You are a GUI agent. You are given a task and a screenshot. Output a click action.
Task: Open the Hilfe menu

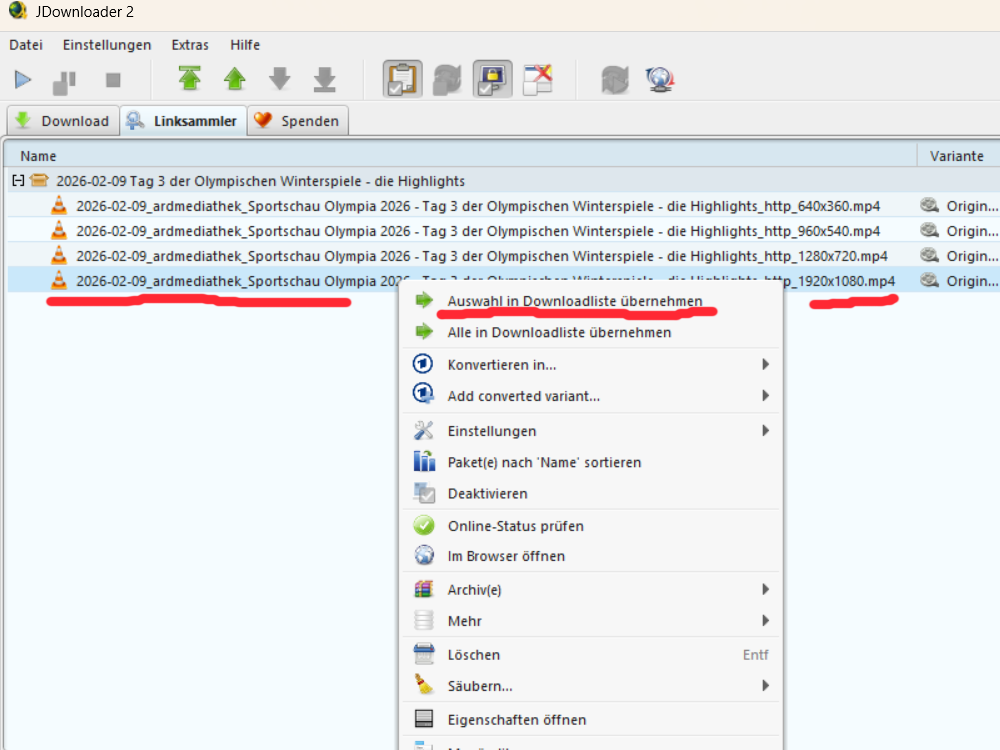pyautogui.click(x=245, y=45)
